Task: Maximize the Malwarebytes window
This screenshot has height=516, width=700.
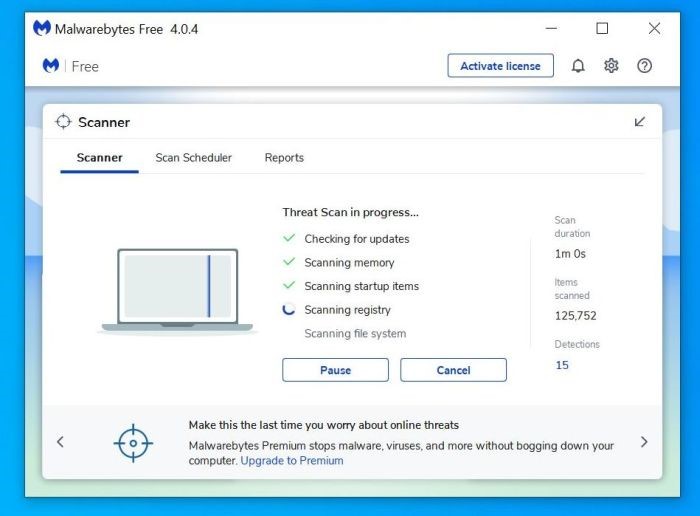Action: [602, 29]
